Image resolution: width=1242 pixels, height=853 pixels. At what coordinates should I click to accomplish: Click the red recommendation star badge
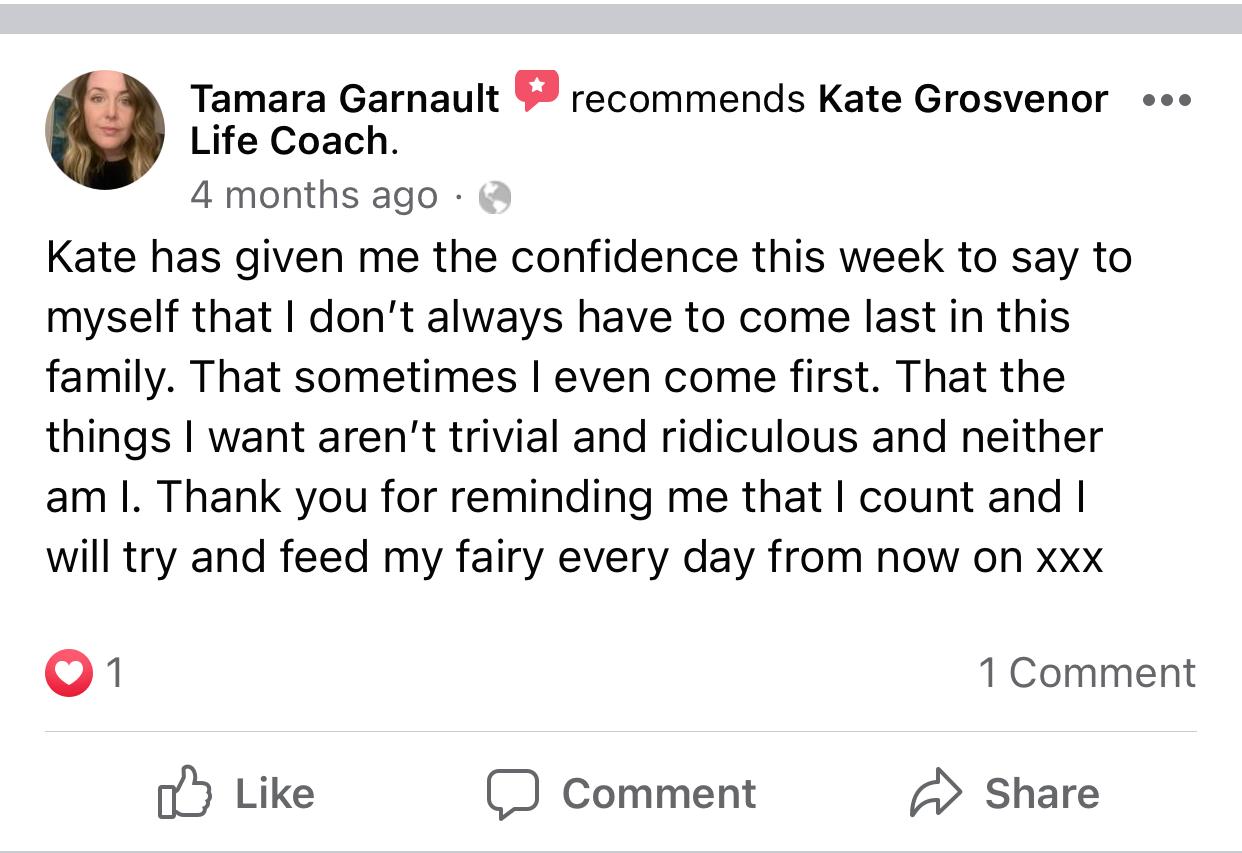pos(536,91)
